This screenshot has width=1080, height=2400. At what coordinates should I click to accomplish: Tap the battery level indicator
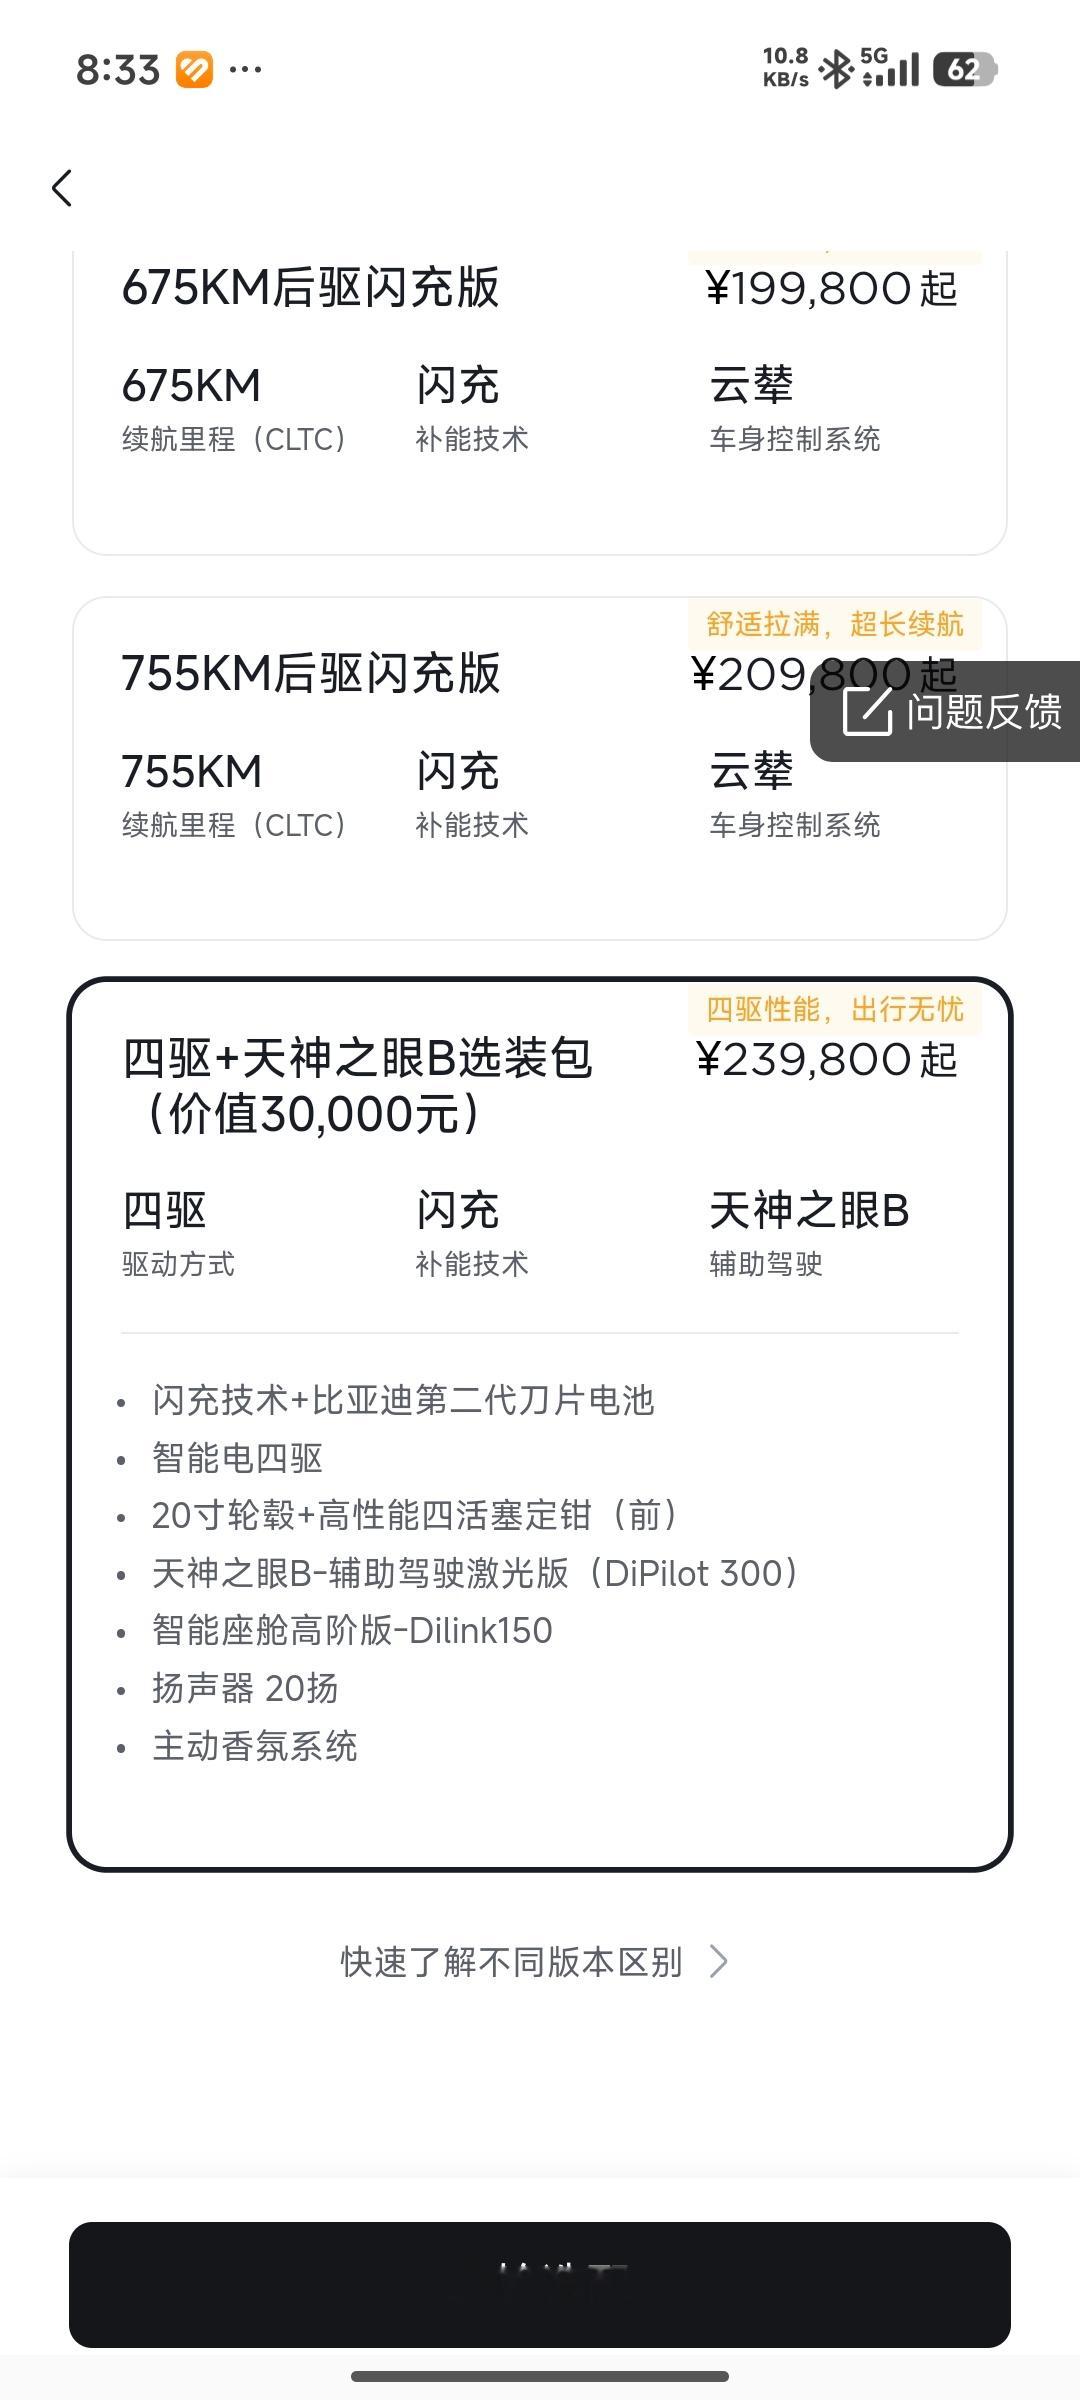[x=964, y=70]
